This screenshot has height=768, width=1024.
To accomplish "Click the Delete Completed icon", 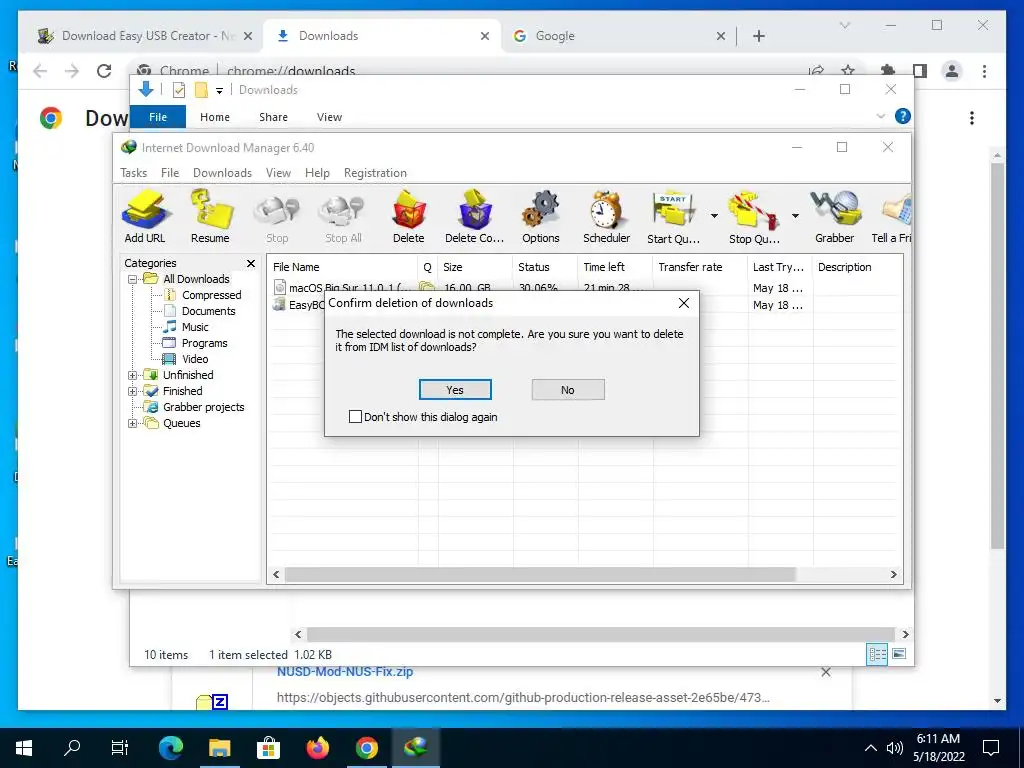I will [x=475, y=217].
